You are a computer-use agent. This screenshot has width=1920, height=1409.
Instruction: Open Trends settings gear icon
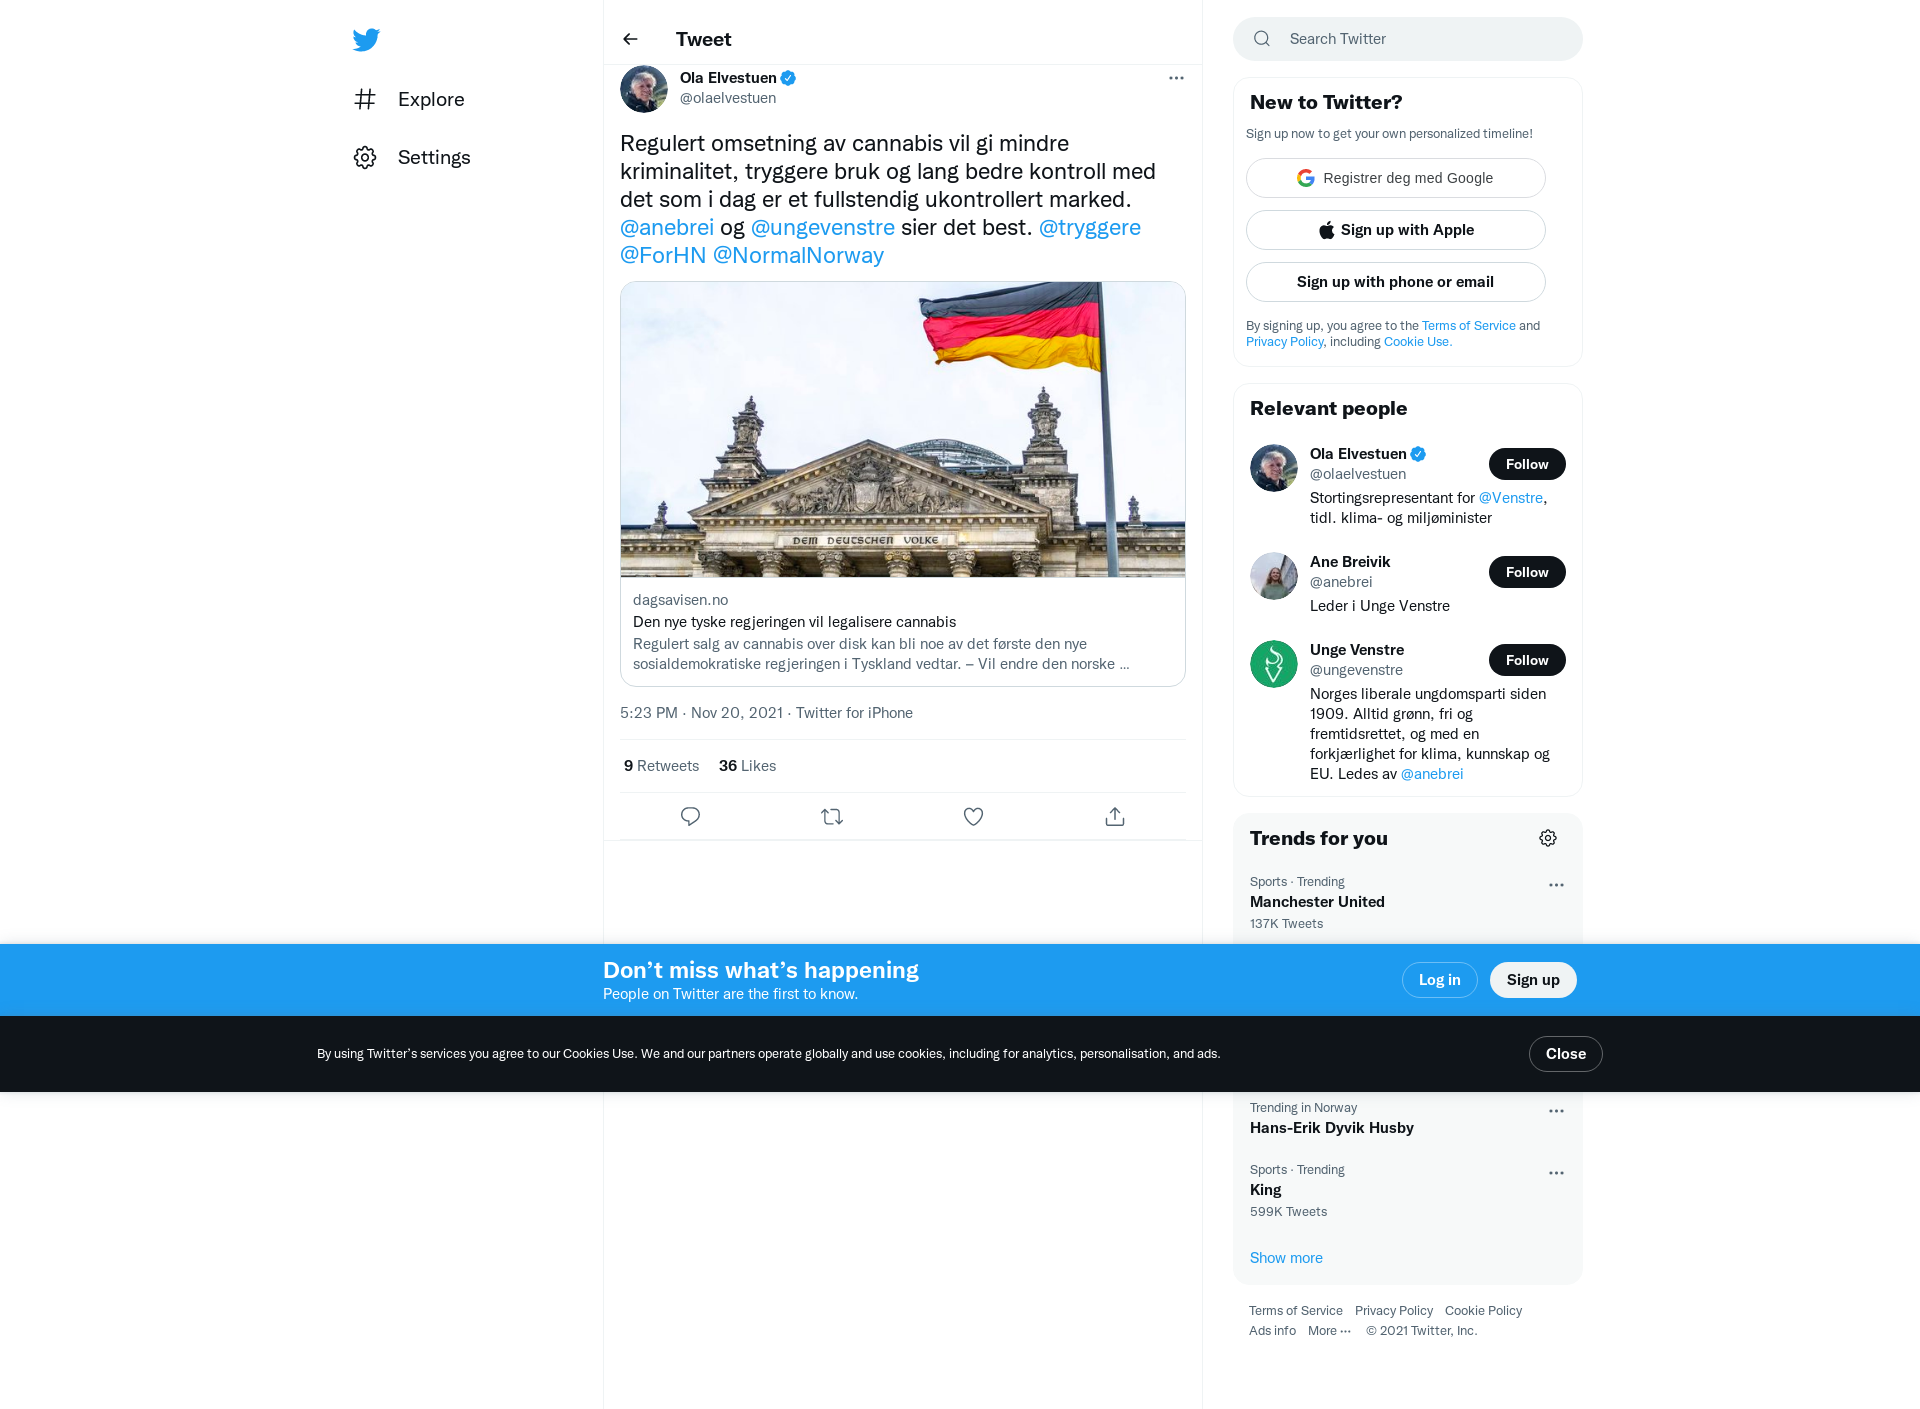point(1548,838)
